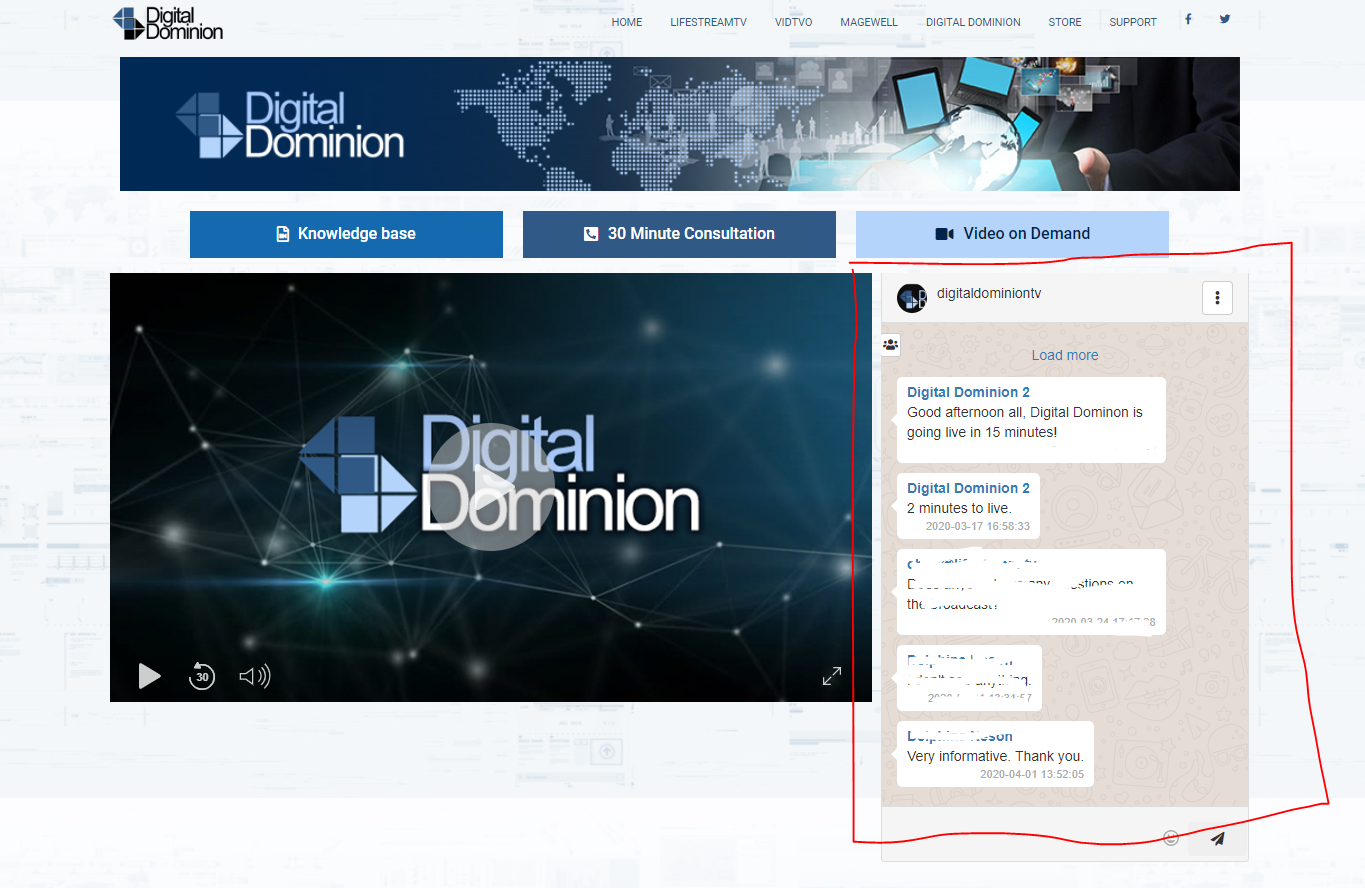Click the "going live in 15 minutes" message
1365x888 pixels.
pyautogui.click(x=1031, y=420)
